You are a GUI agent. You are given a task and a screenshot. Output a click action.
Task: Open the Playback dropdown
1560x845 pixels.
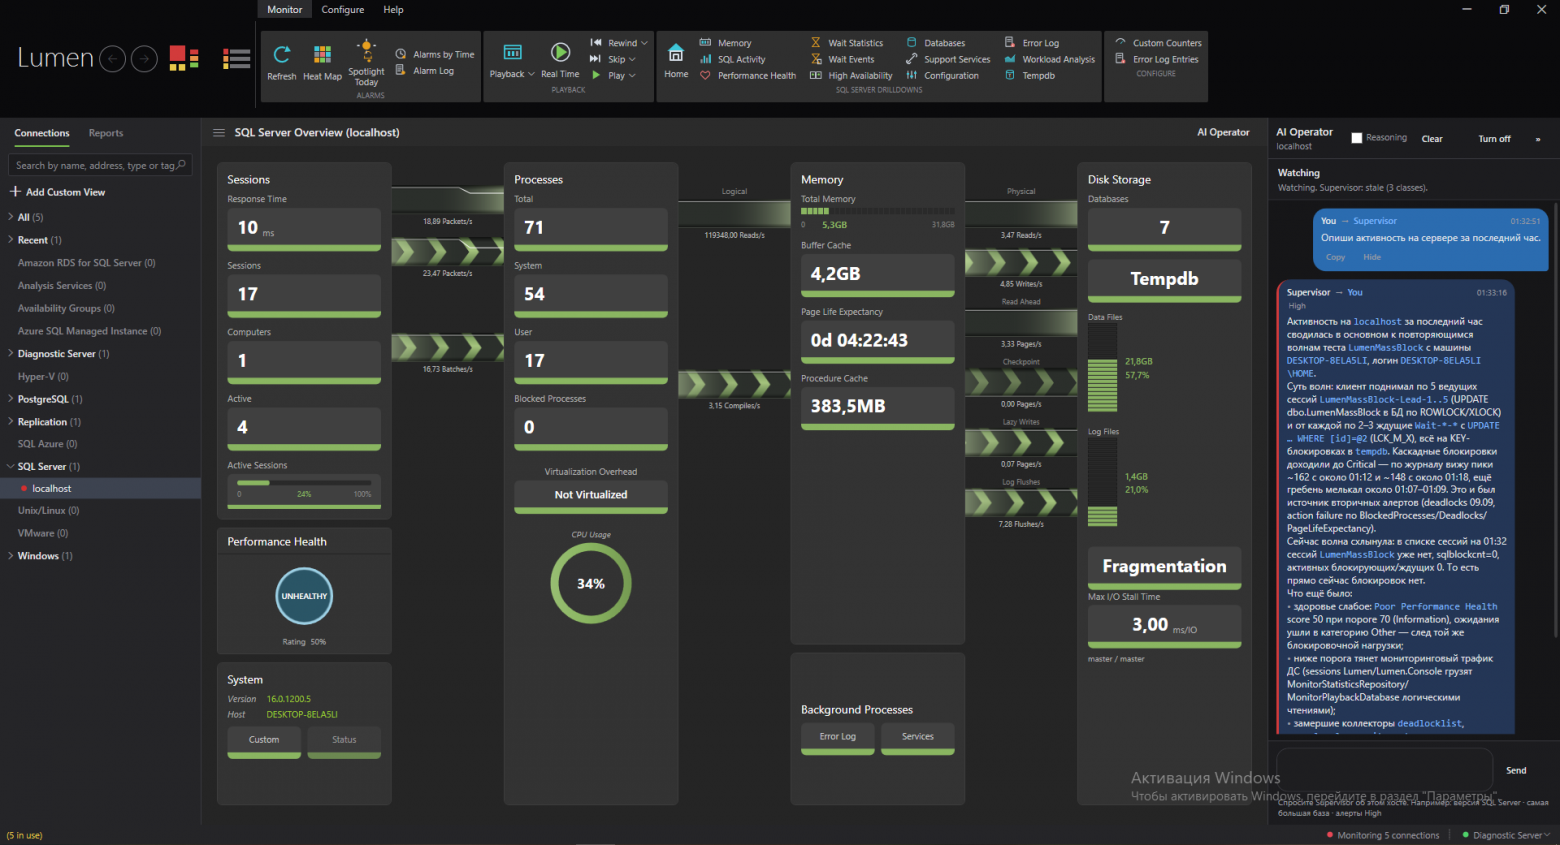click(x=512, y=61)
